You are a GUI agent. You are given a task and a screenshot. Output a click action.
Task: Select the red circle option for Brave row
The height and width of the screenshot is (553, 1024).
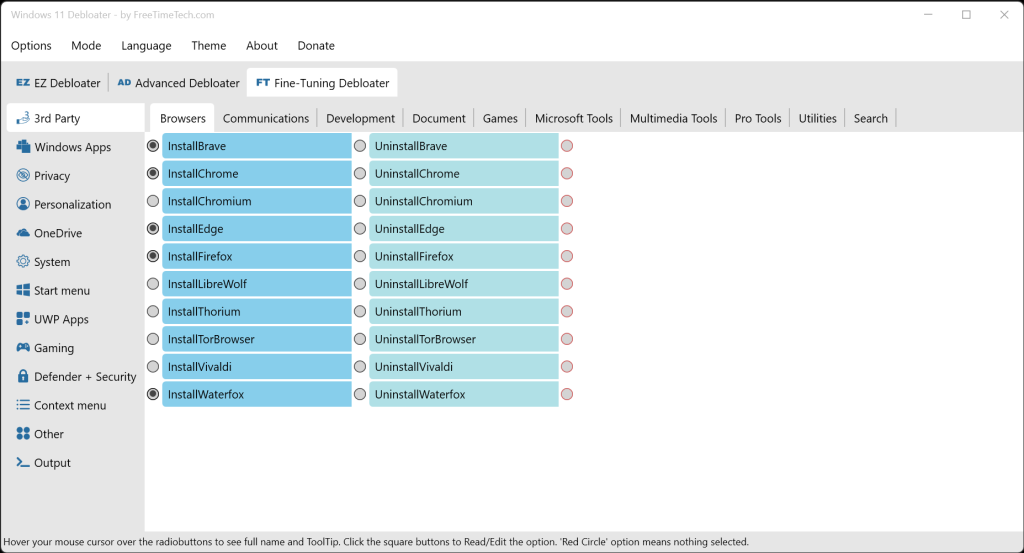(x=567, y=146)
